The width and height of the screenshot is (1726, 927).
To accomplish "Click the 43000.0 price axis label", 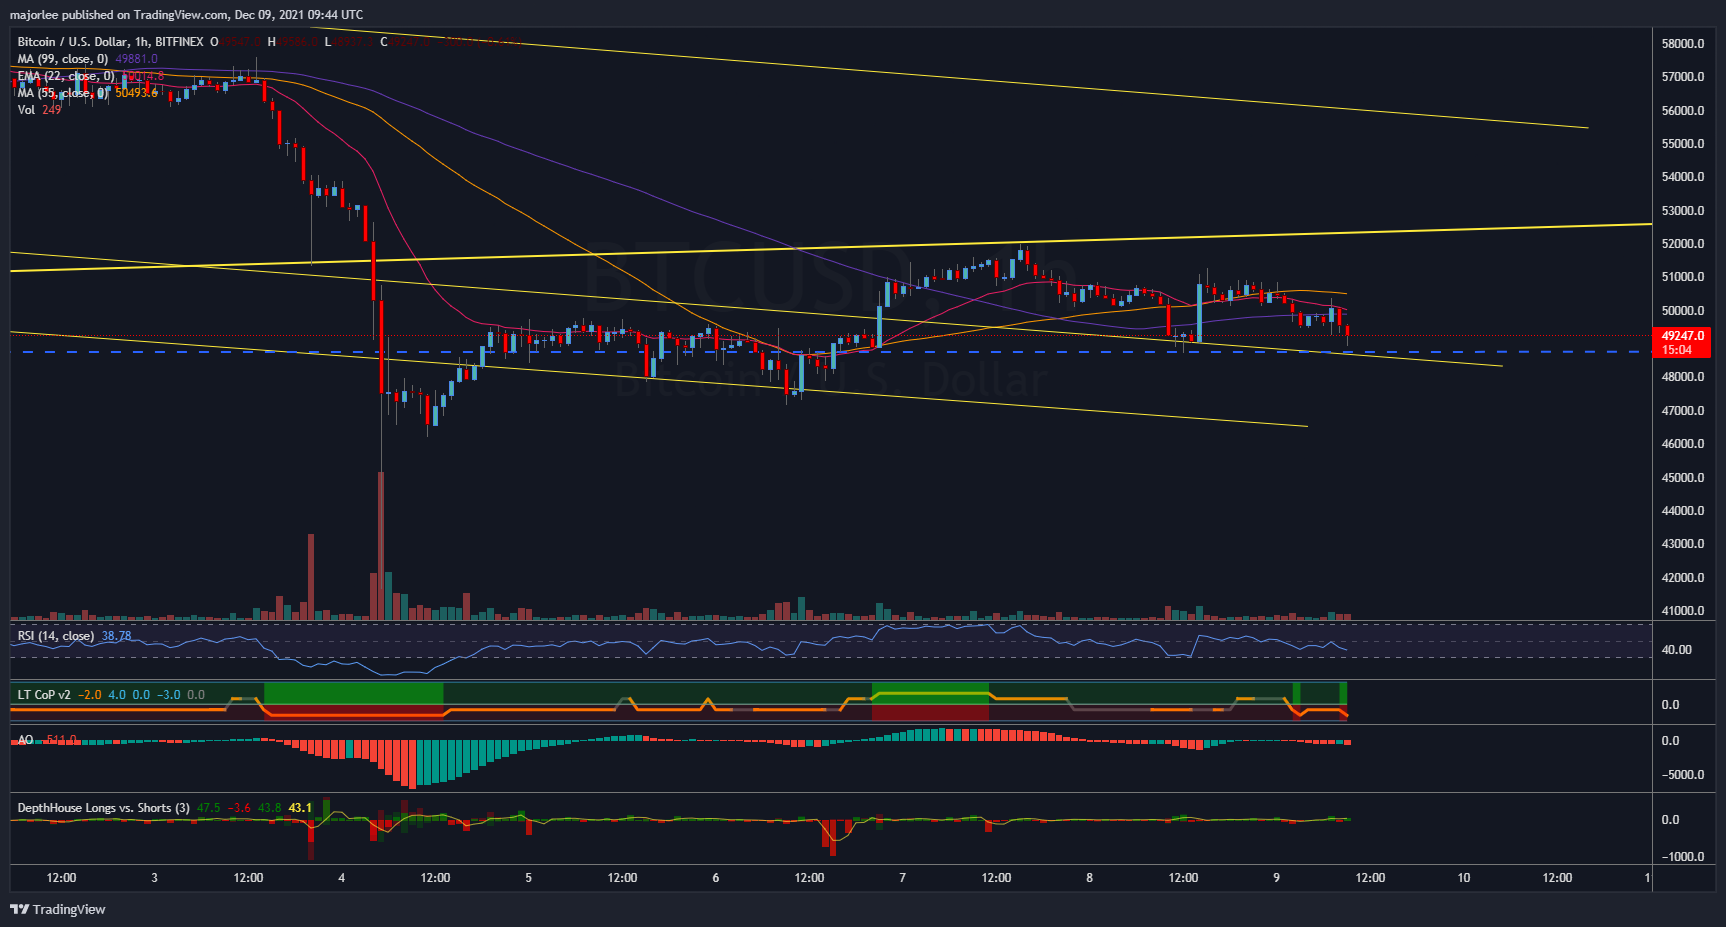I will (1683, 544).
